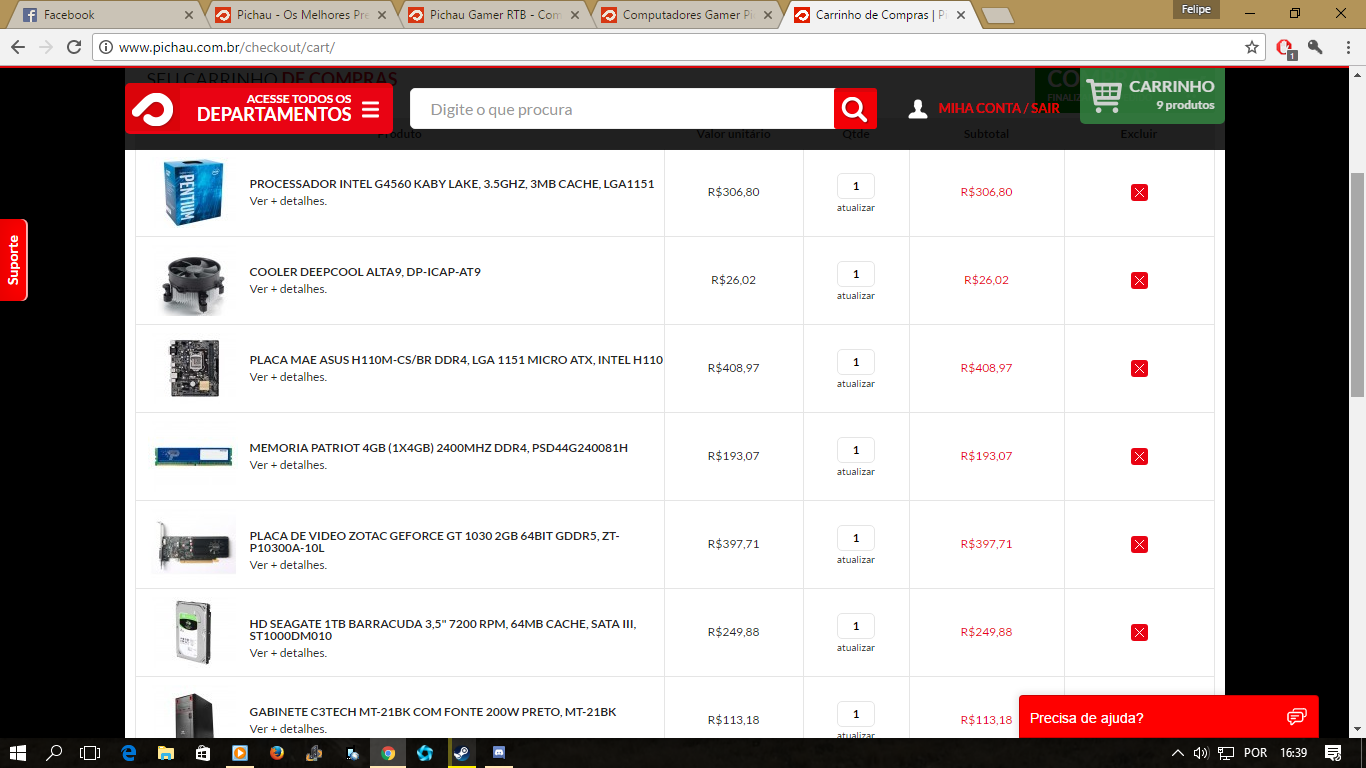Edit quantity field for Intel G4560 processor
Image resolution: width=1366 pixels, height=768 pixels.
point(856,186)
